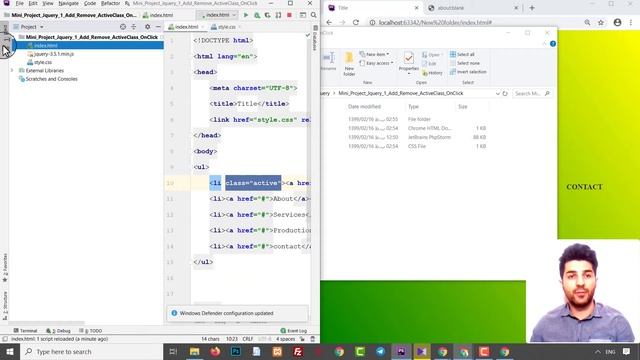
Task: Open Chrome three-dot menu
Action: click(631, 22)
